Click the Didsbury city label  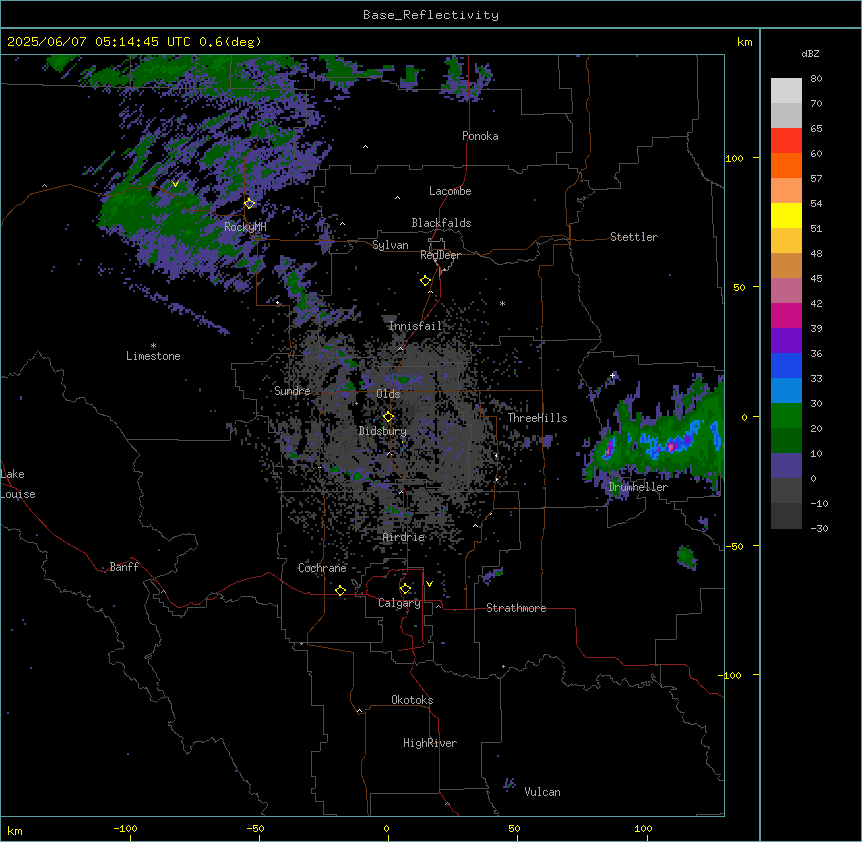coord(383,431)
